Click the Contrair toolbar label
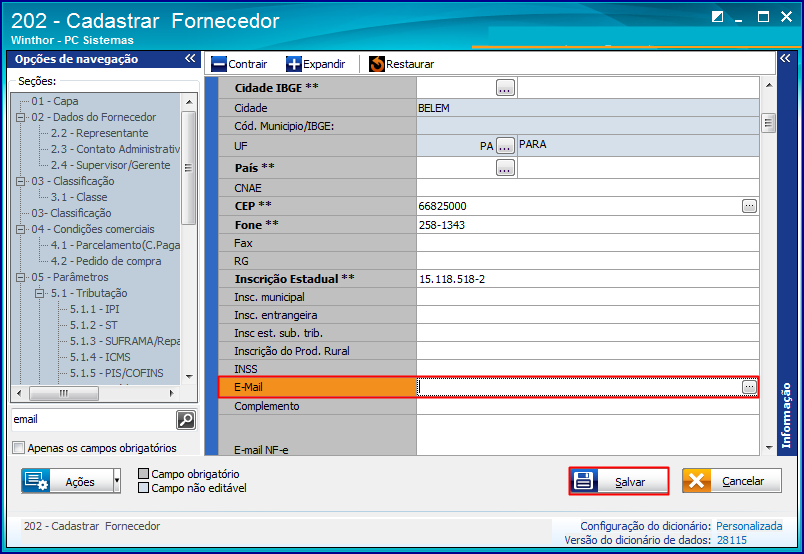 point(248,64)
